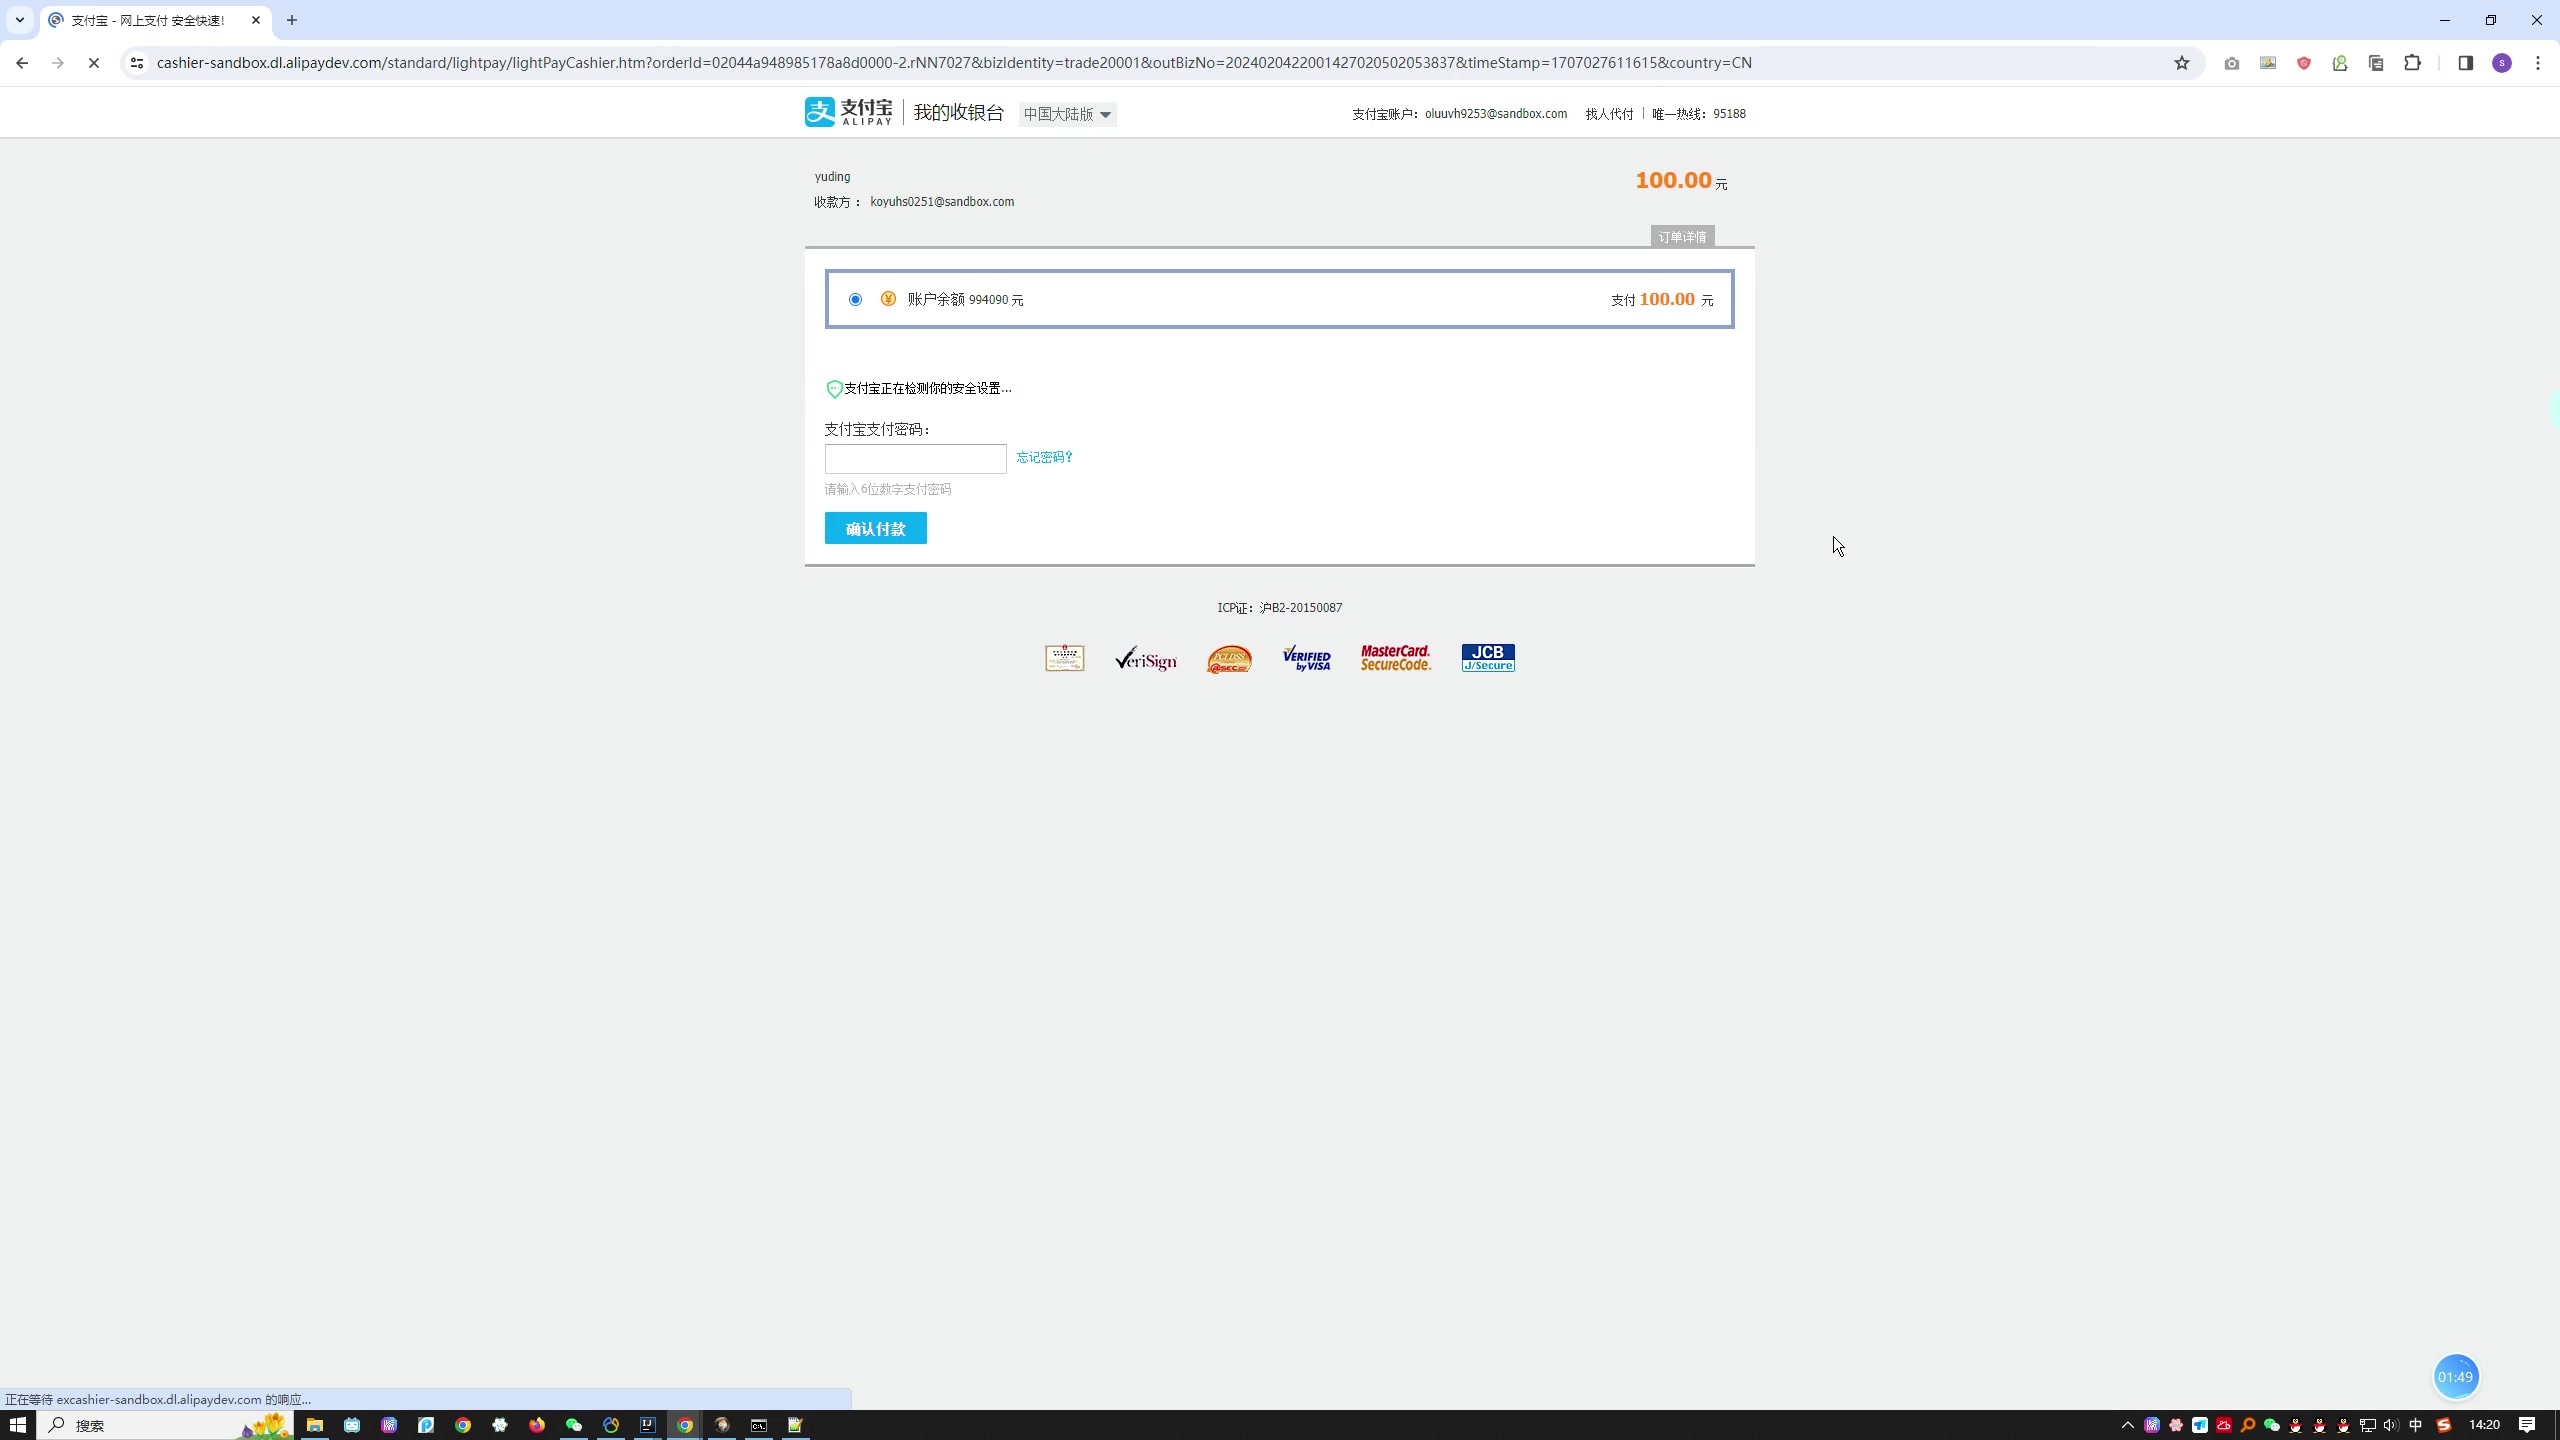Click the 14:20 taskbar clock
Image resolution: width=2560 pixels, height=1440 pixels.
pos(2484,1425)
